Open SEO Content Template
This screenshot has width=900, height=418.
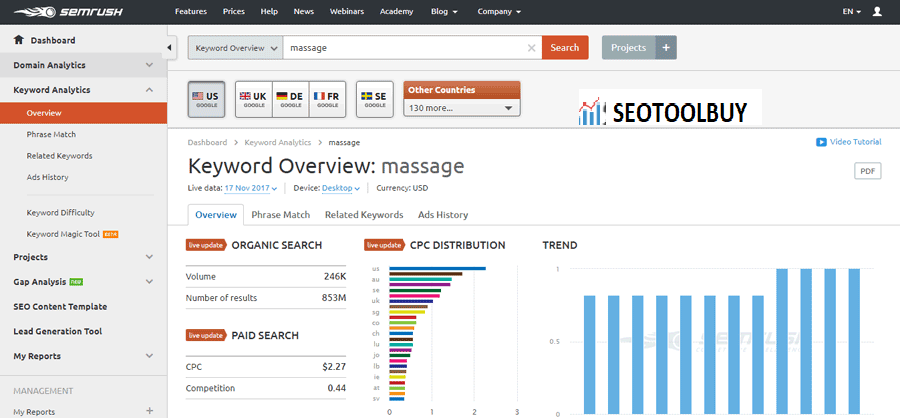tap(60, 307)
